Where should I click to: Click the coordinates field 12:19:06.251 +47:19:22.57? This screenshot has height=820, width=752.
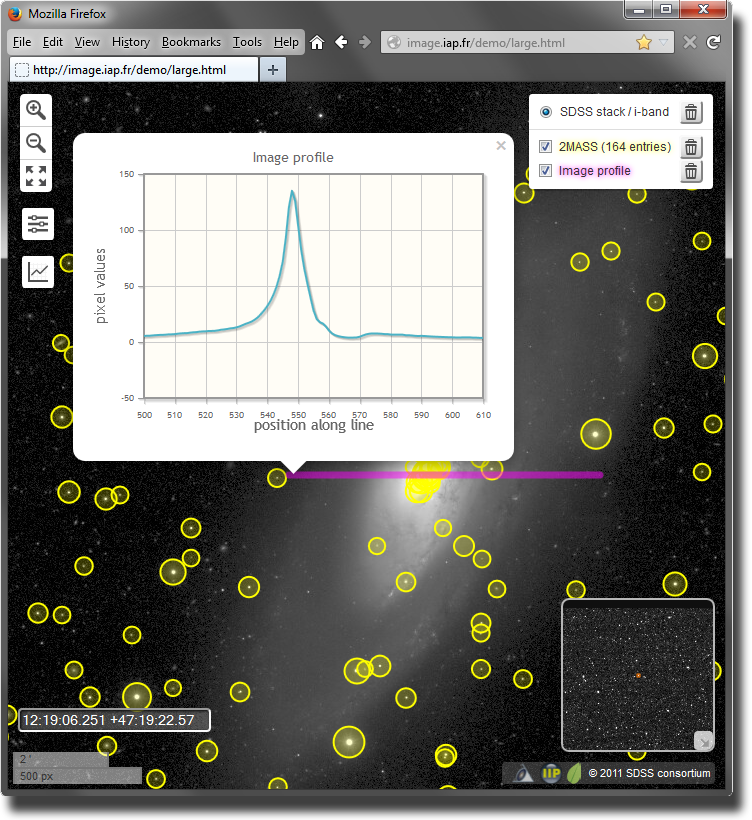click(115, 720)
